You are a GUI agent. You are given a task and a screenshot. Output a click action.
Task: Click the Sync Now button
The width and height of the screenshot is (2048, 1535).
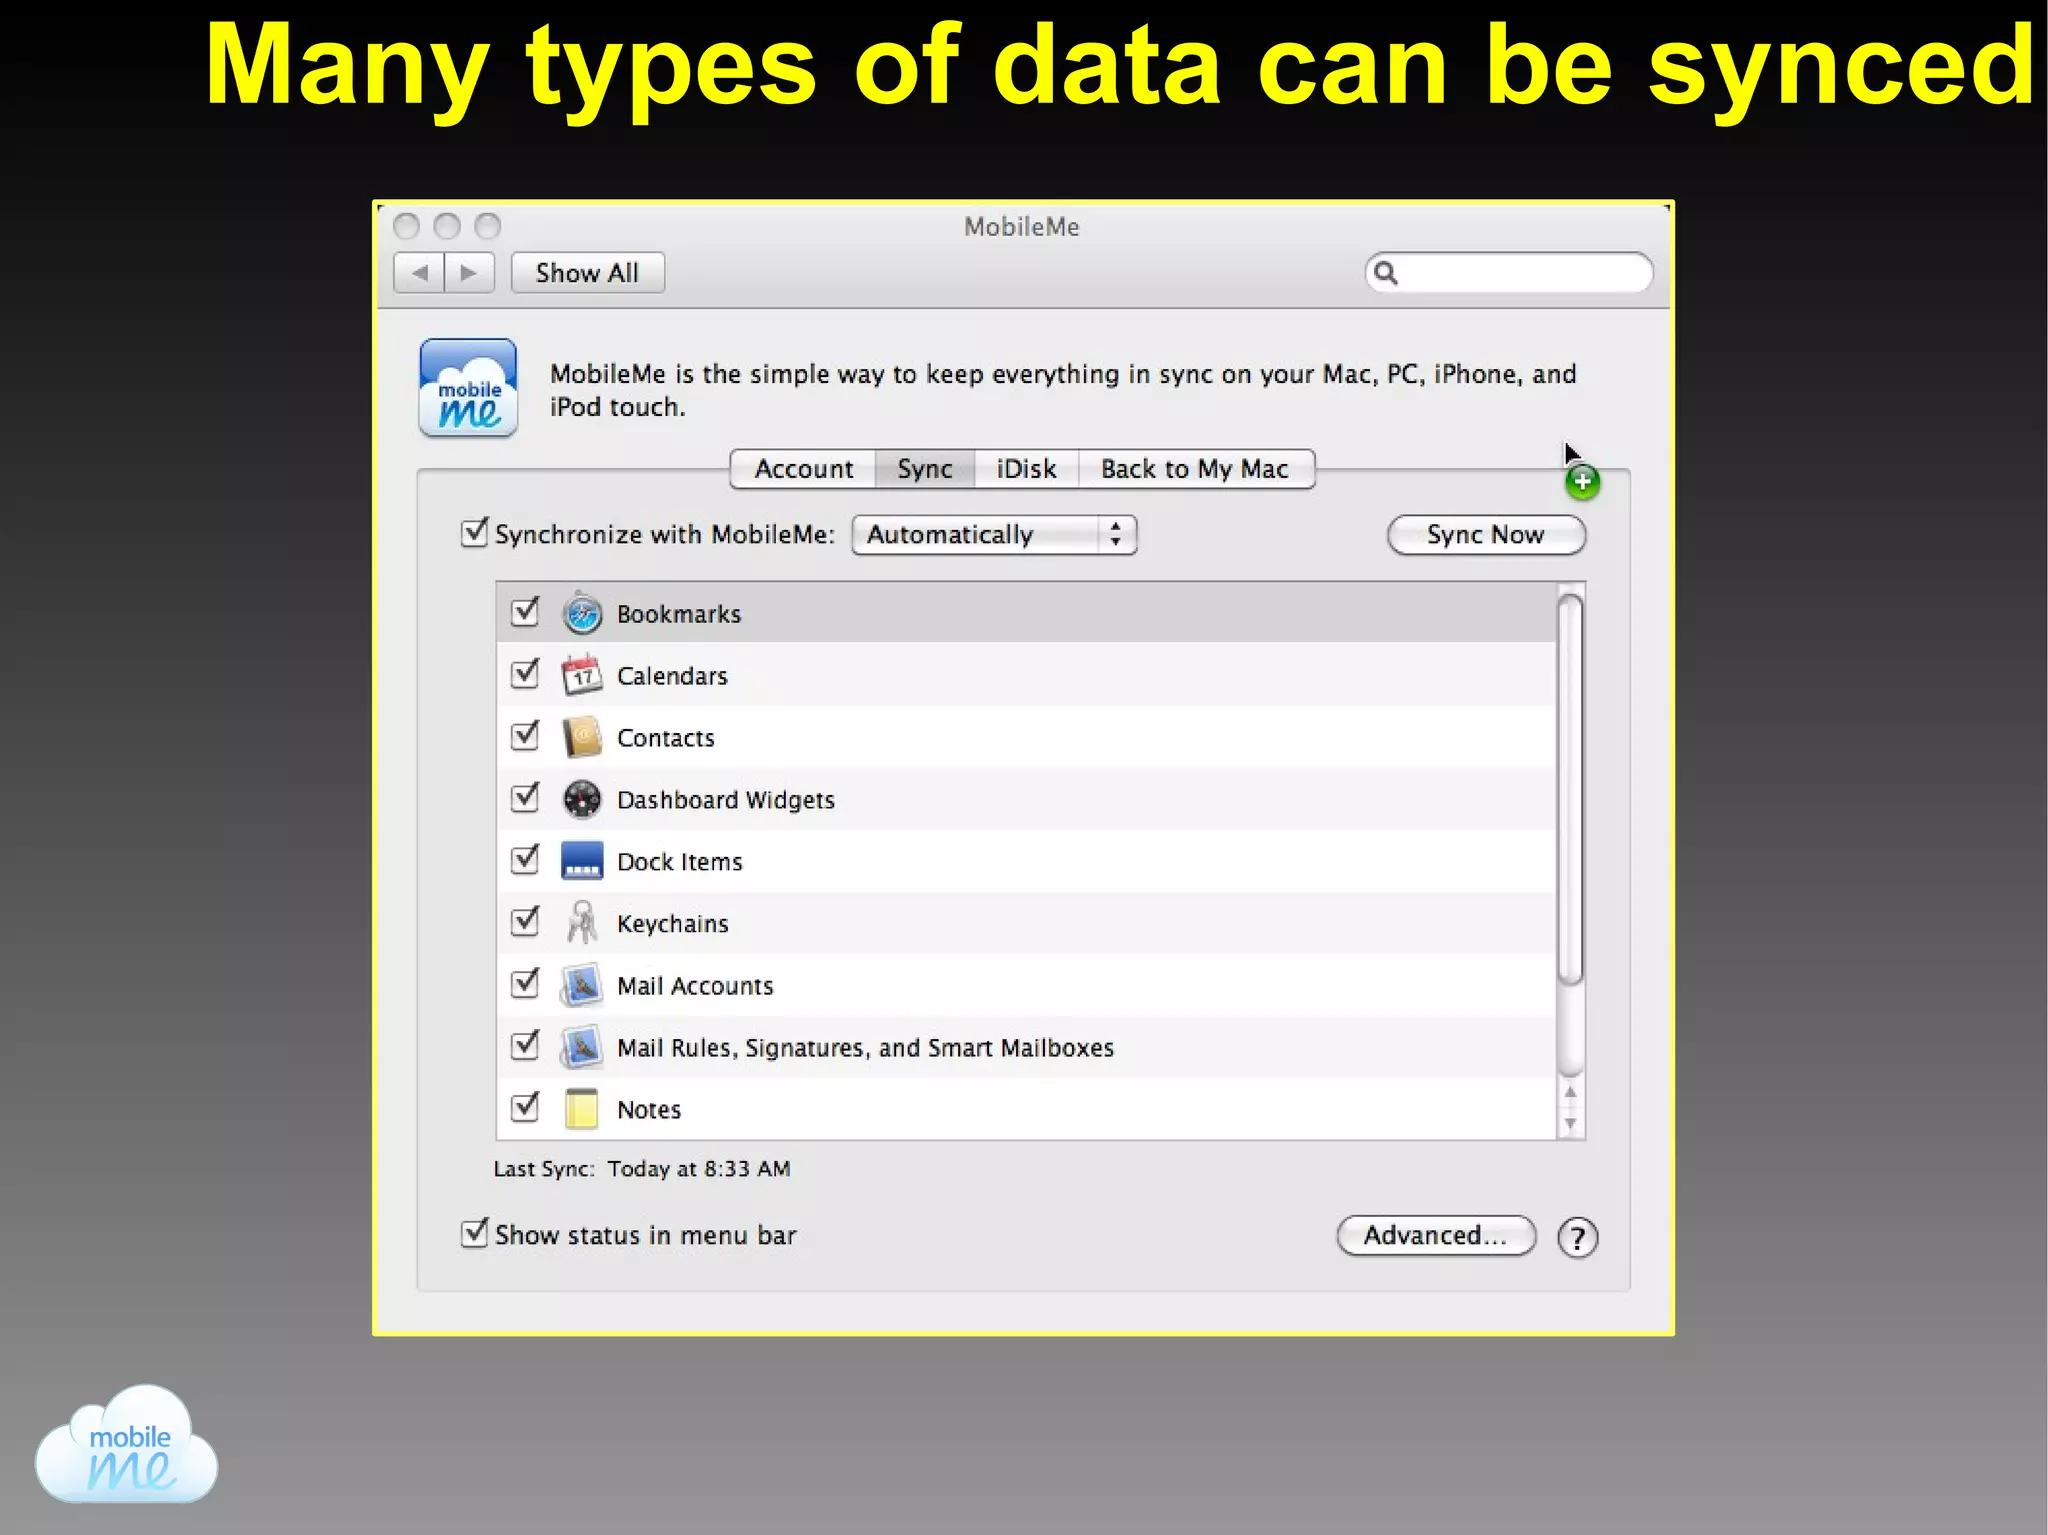click(1486, 535)
